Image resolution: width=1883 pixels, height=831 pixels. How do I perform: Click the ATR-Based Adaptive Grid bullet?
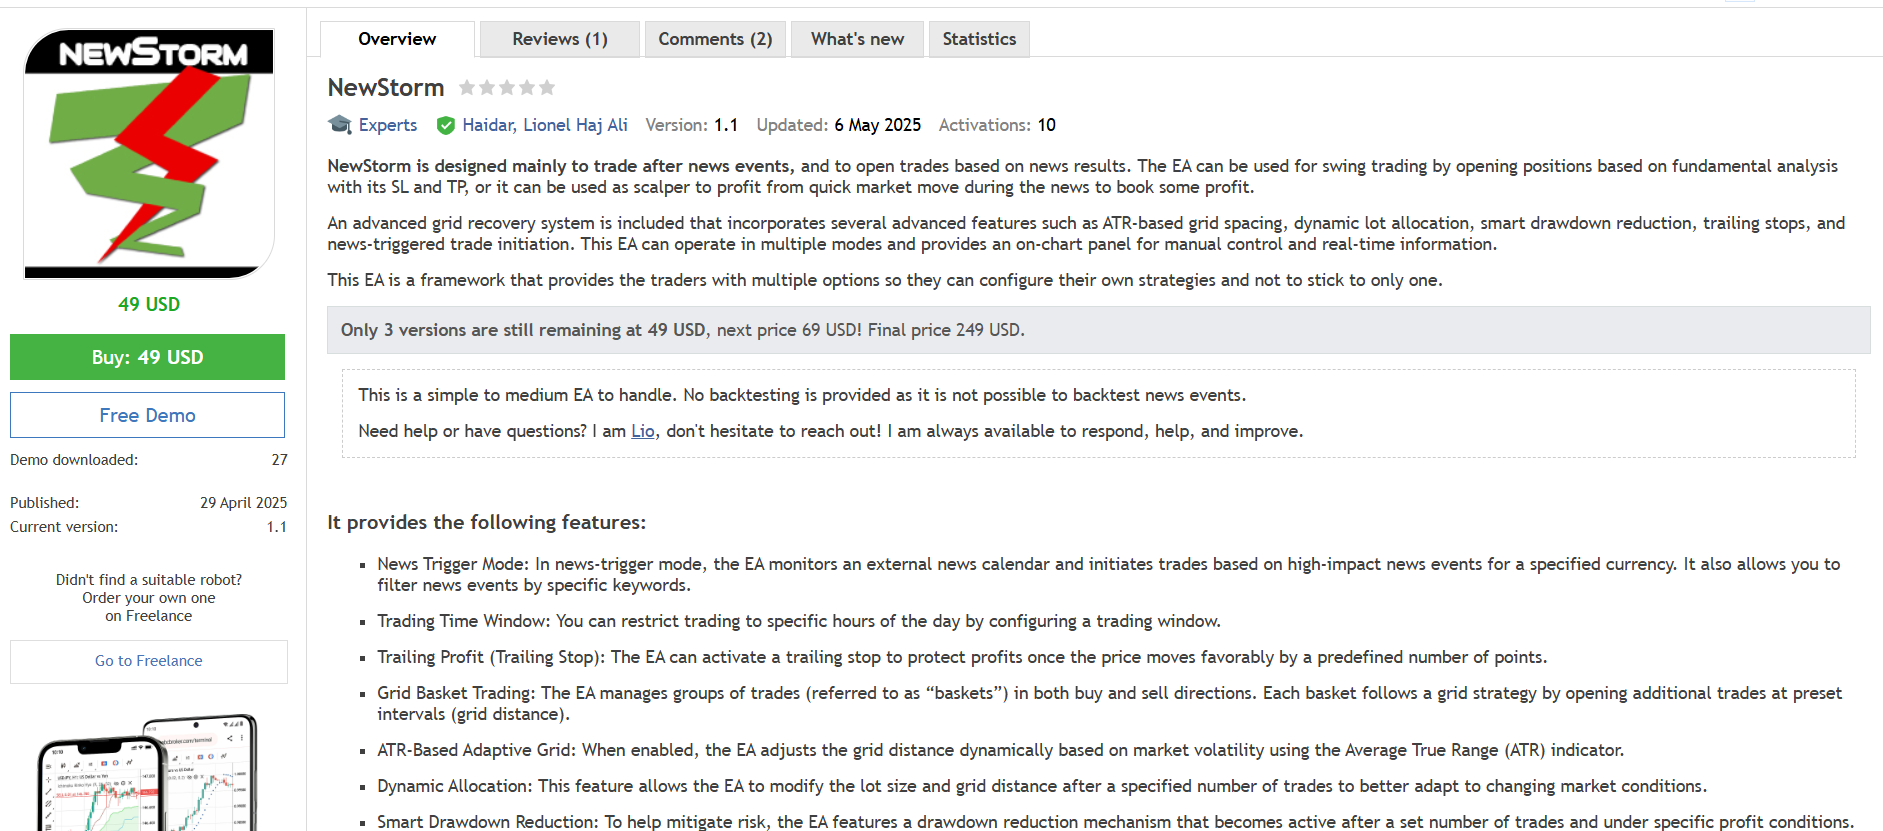(x=1001, y=750)
